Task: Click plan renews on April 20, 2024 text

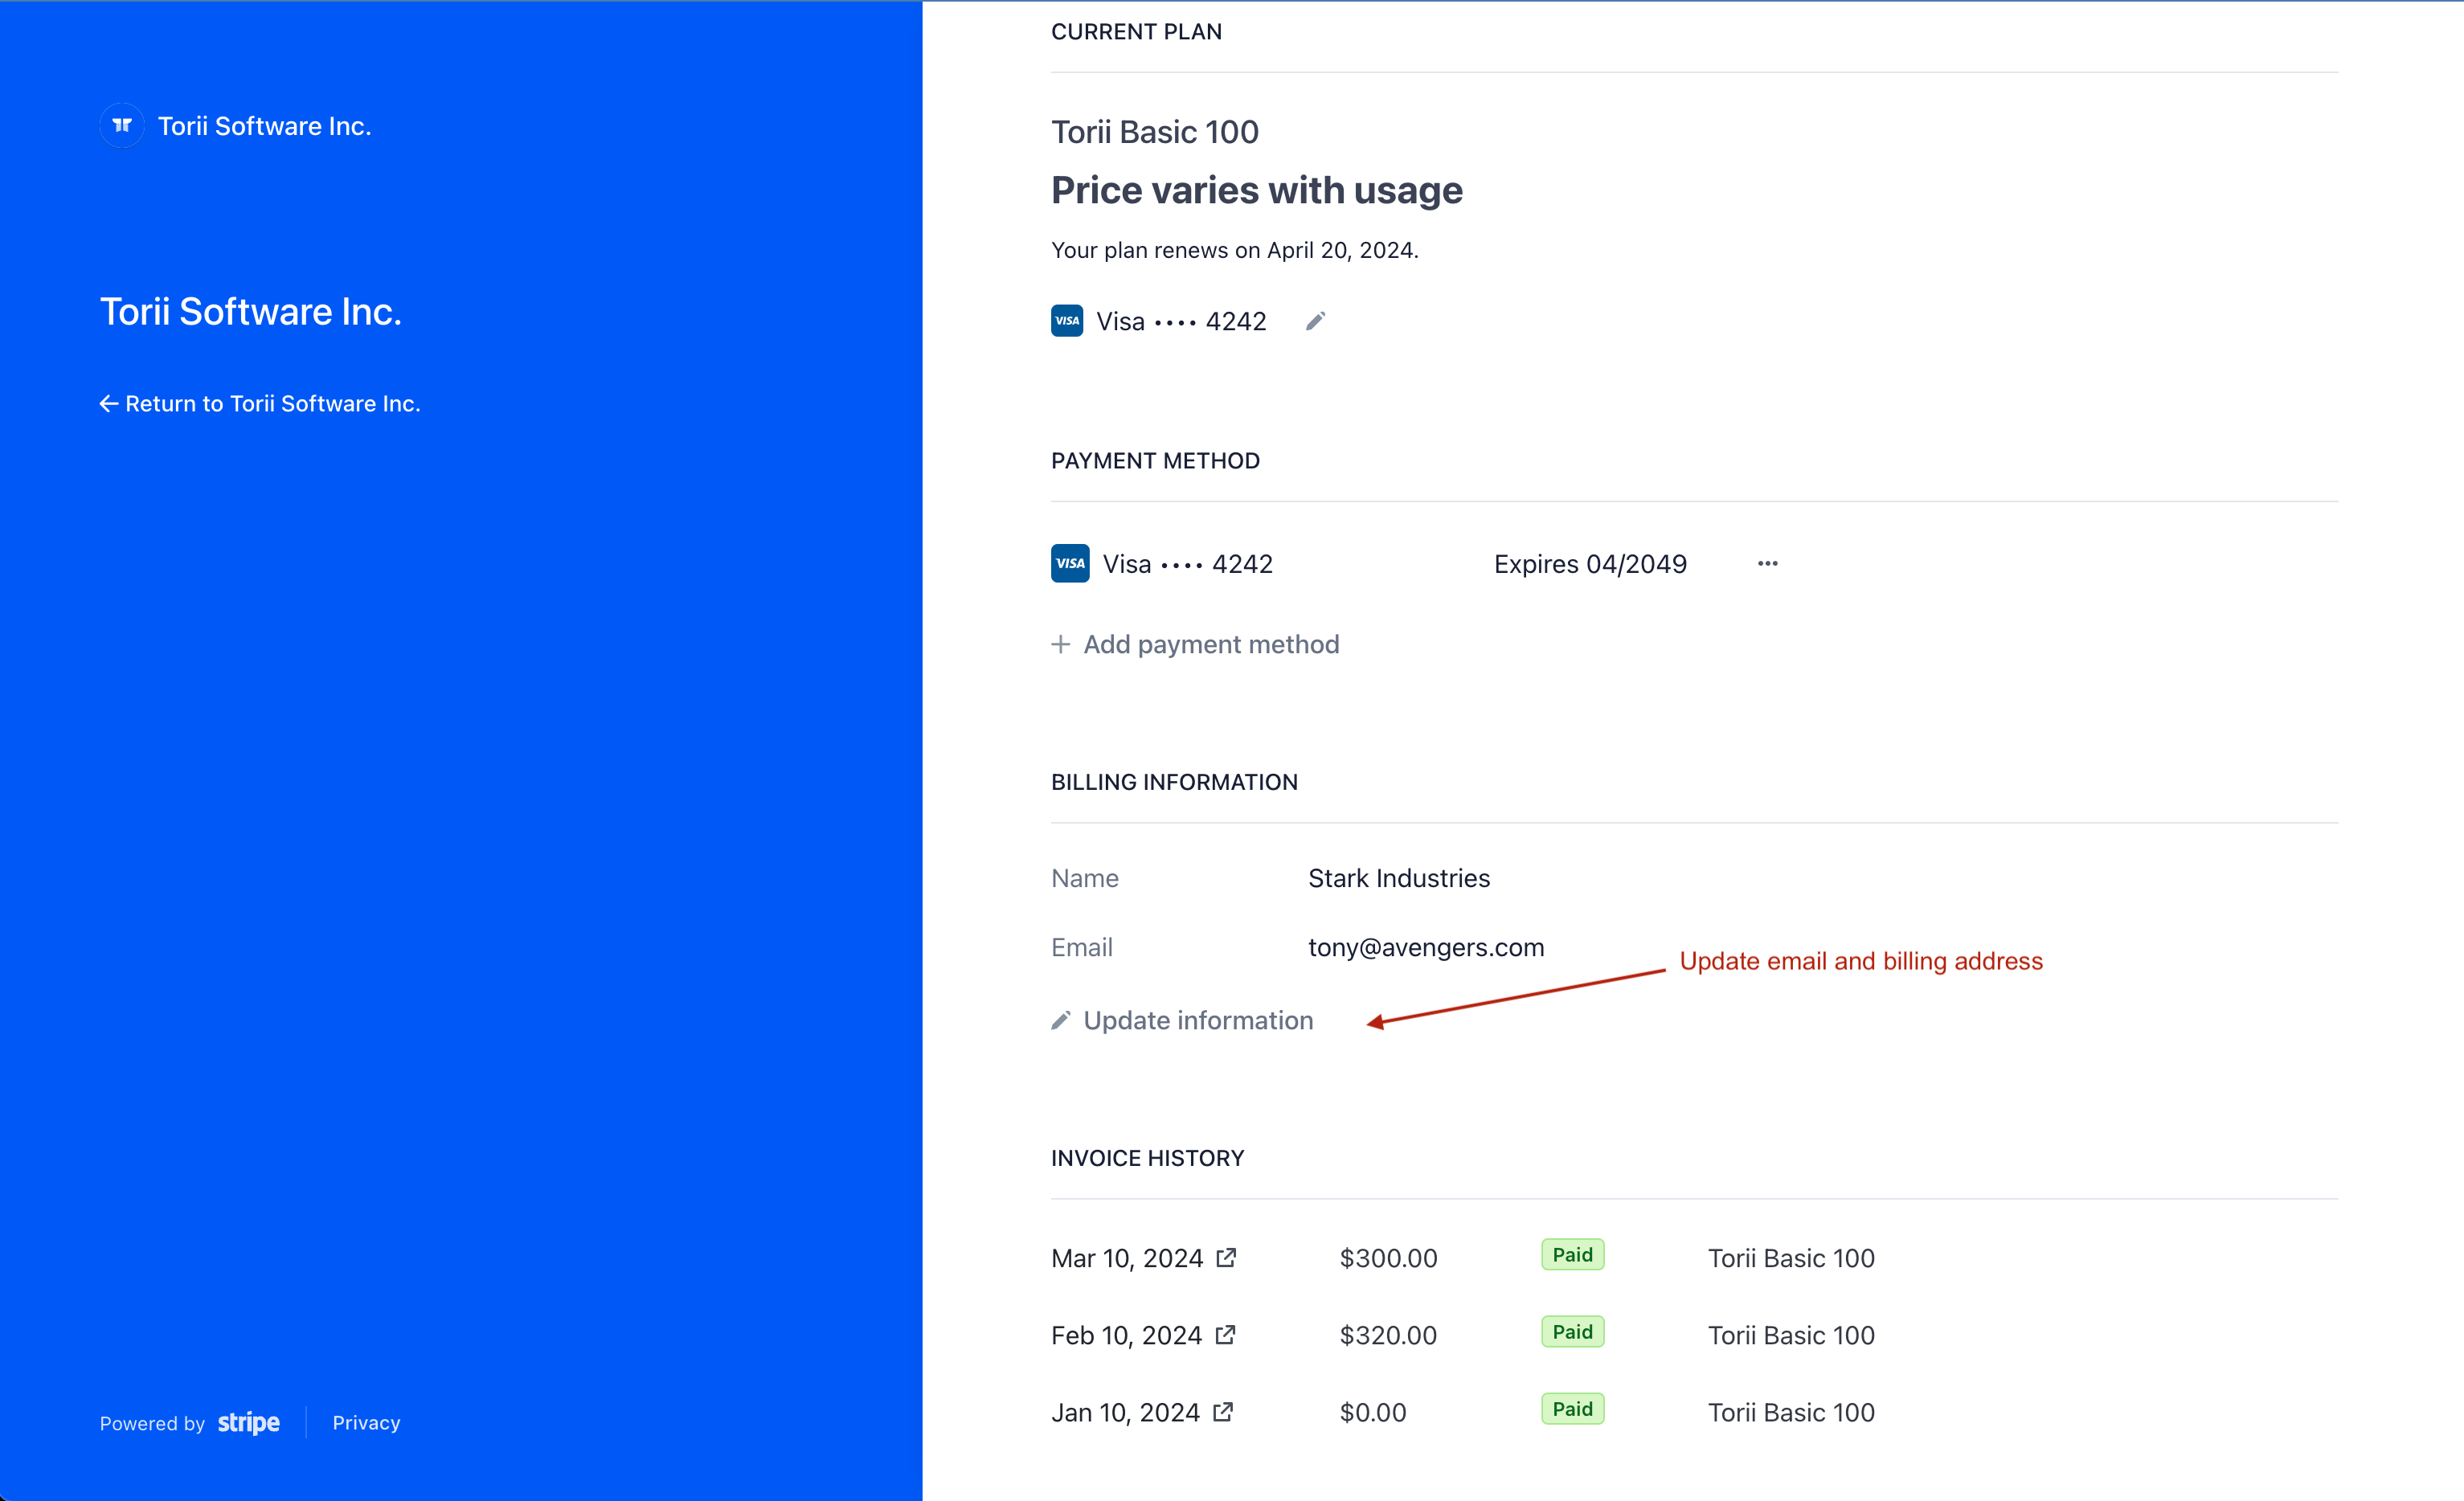Action: (x=1235, y=250)
